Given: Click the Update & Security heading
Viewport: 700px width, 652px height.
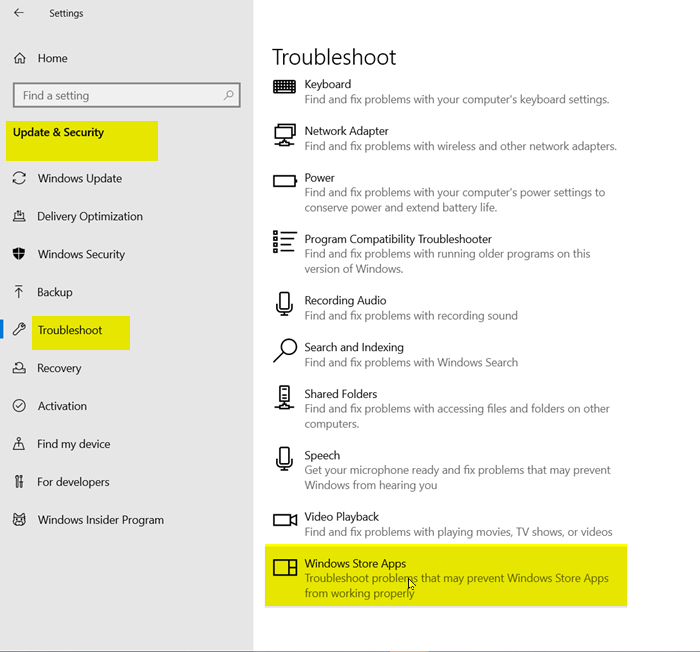Looking at the screenshot, I should click(x=58, y=132).
